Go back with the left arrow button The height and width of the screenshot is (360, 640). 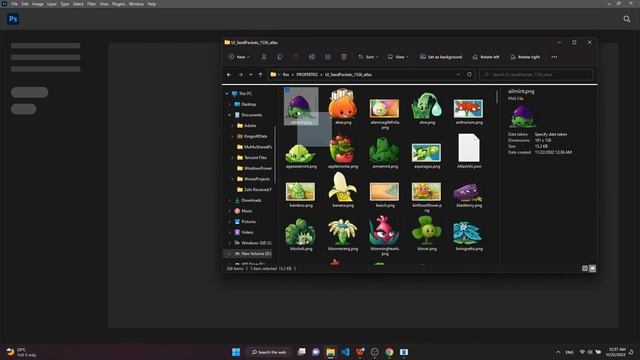pos(229,75)
